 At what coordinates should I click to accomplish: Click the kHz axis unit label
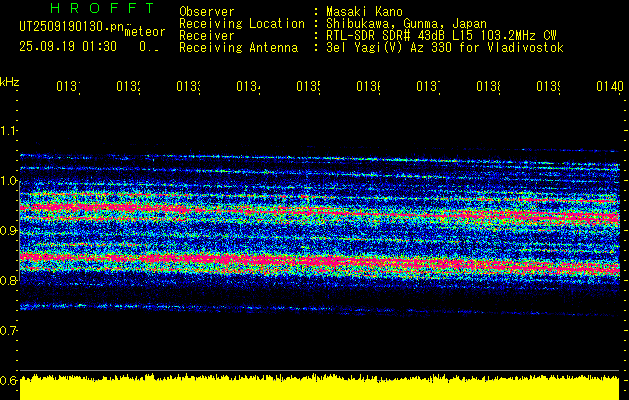[10, 80]
